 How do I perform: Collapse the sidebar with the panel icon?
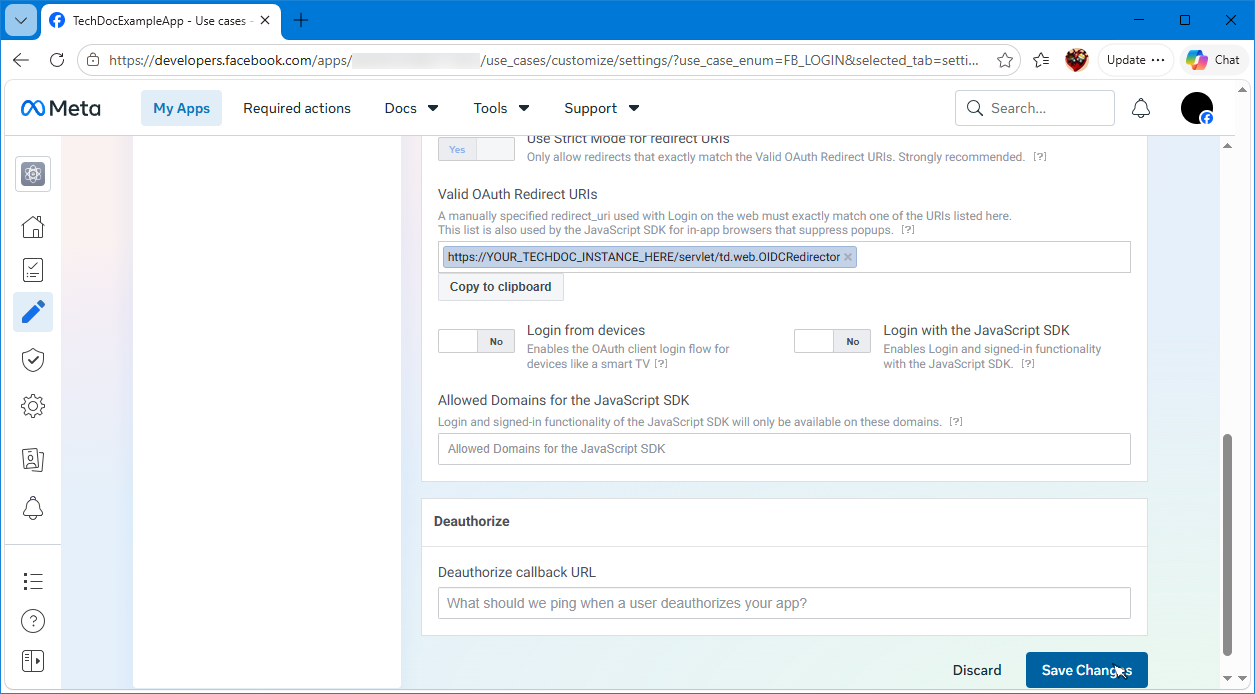point(33,661)
